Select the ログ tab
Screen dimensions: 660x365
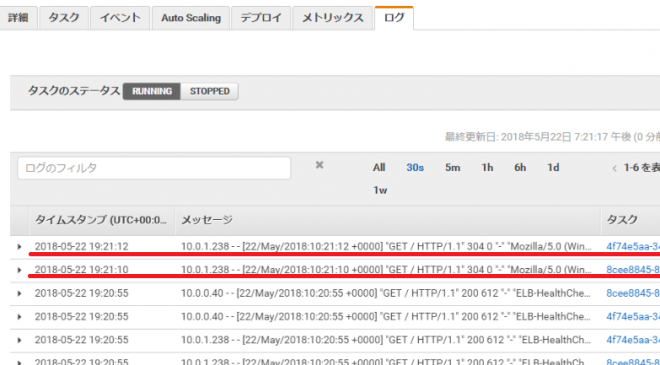[394, 18]
